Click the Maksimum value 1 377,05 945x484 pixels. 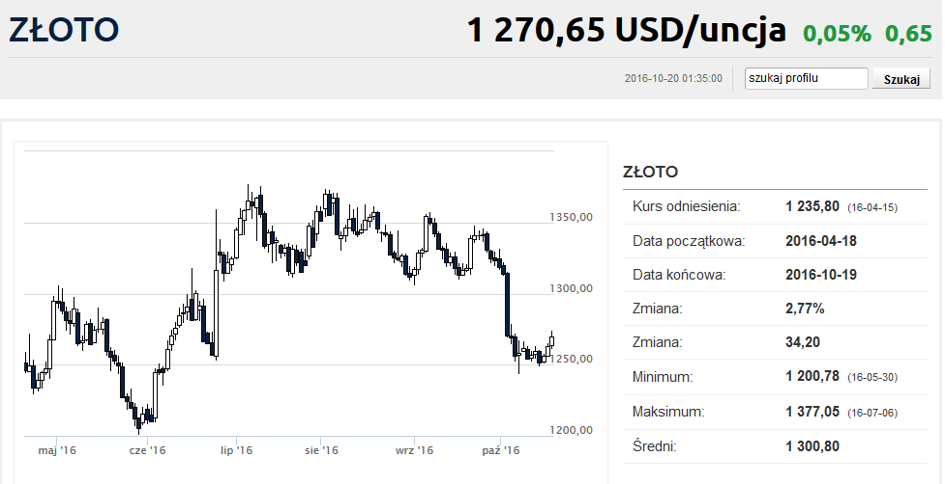[812, 412]
